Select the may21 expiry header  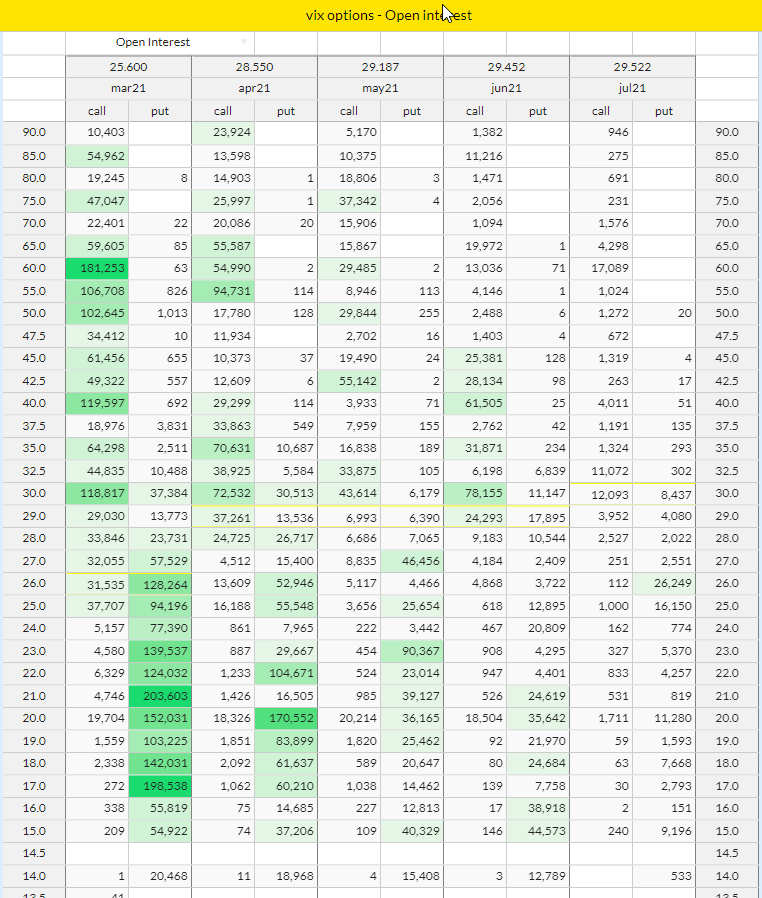pos(380,88)
